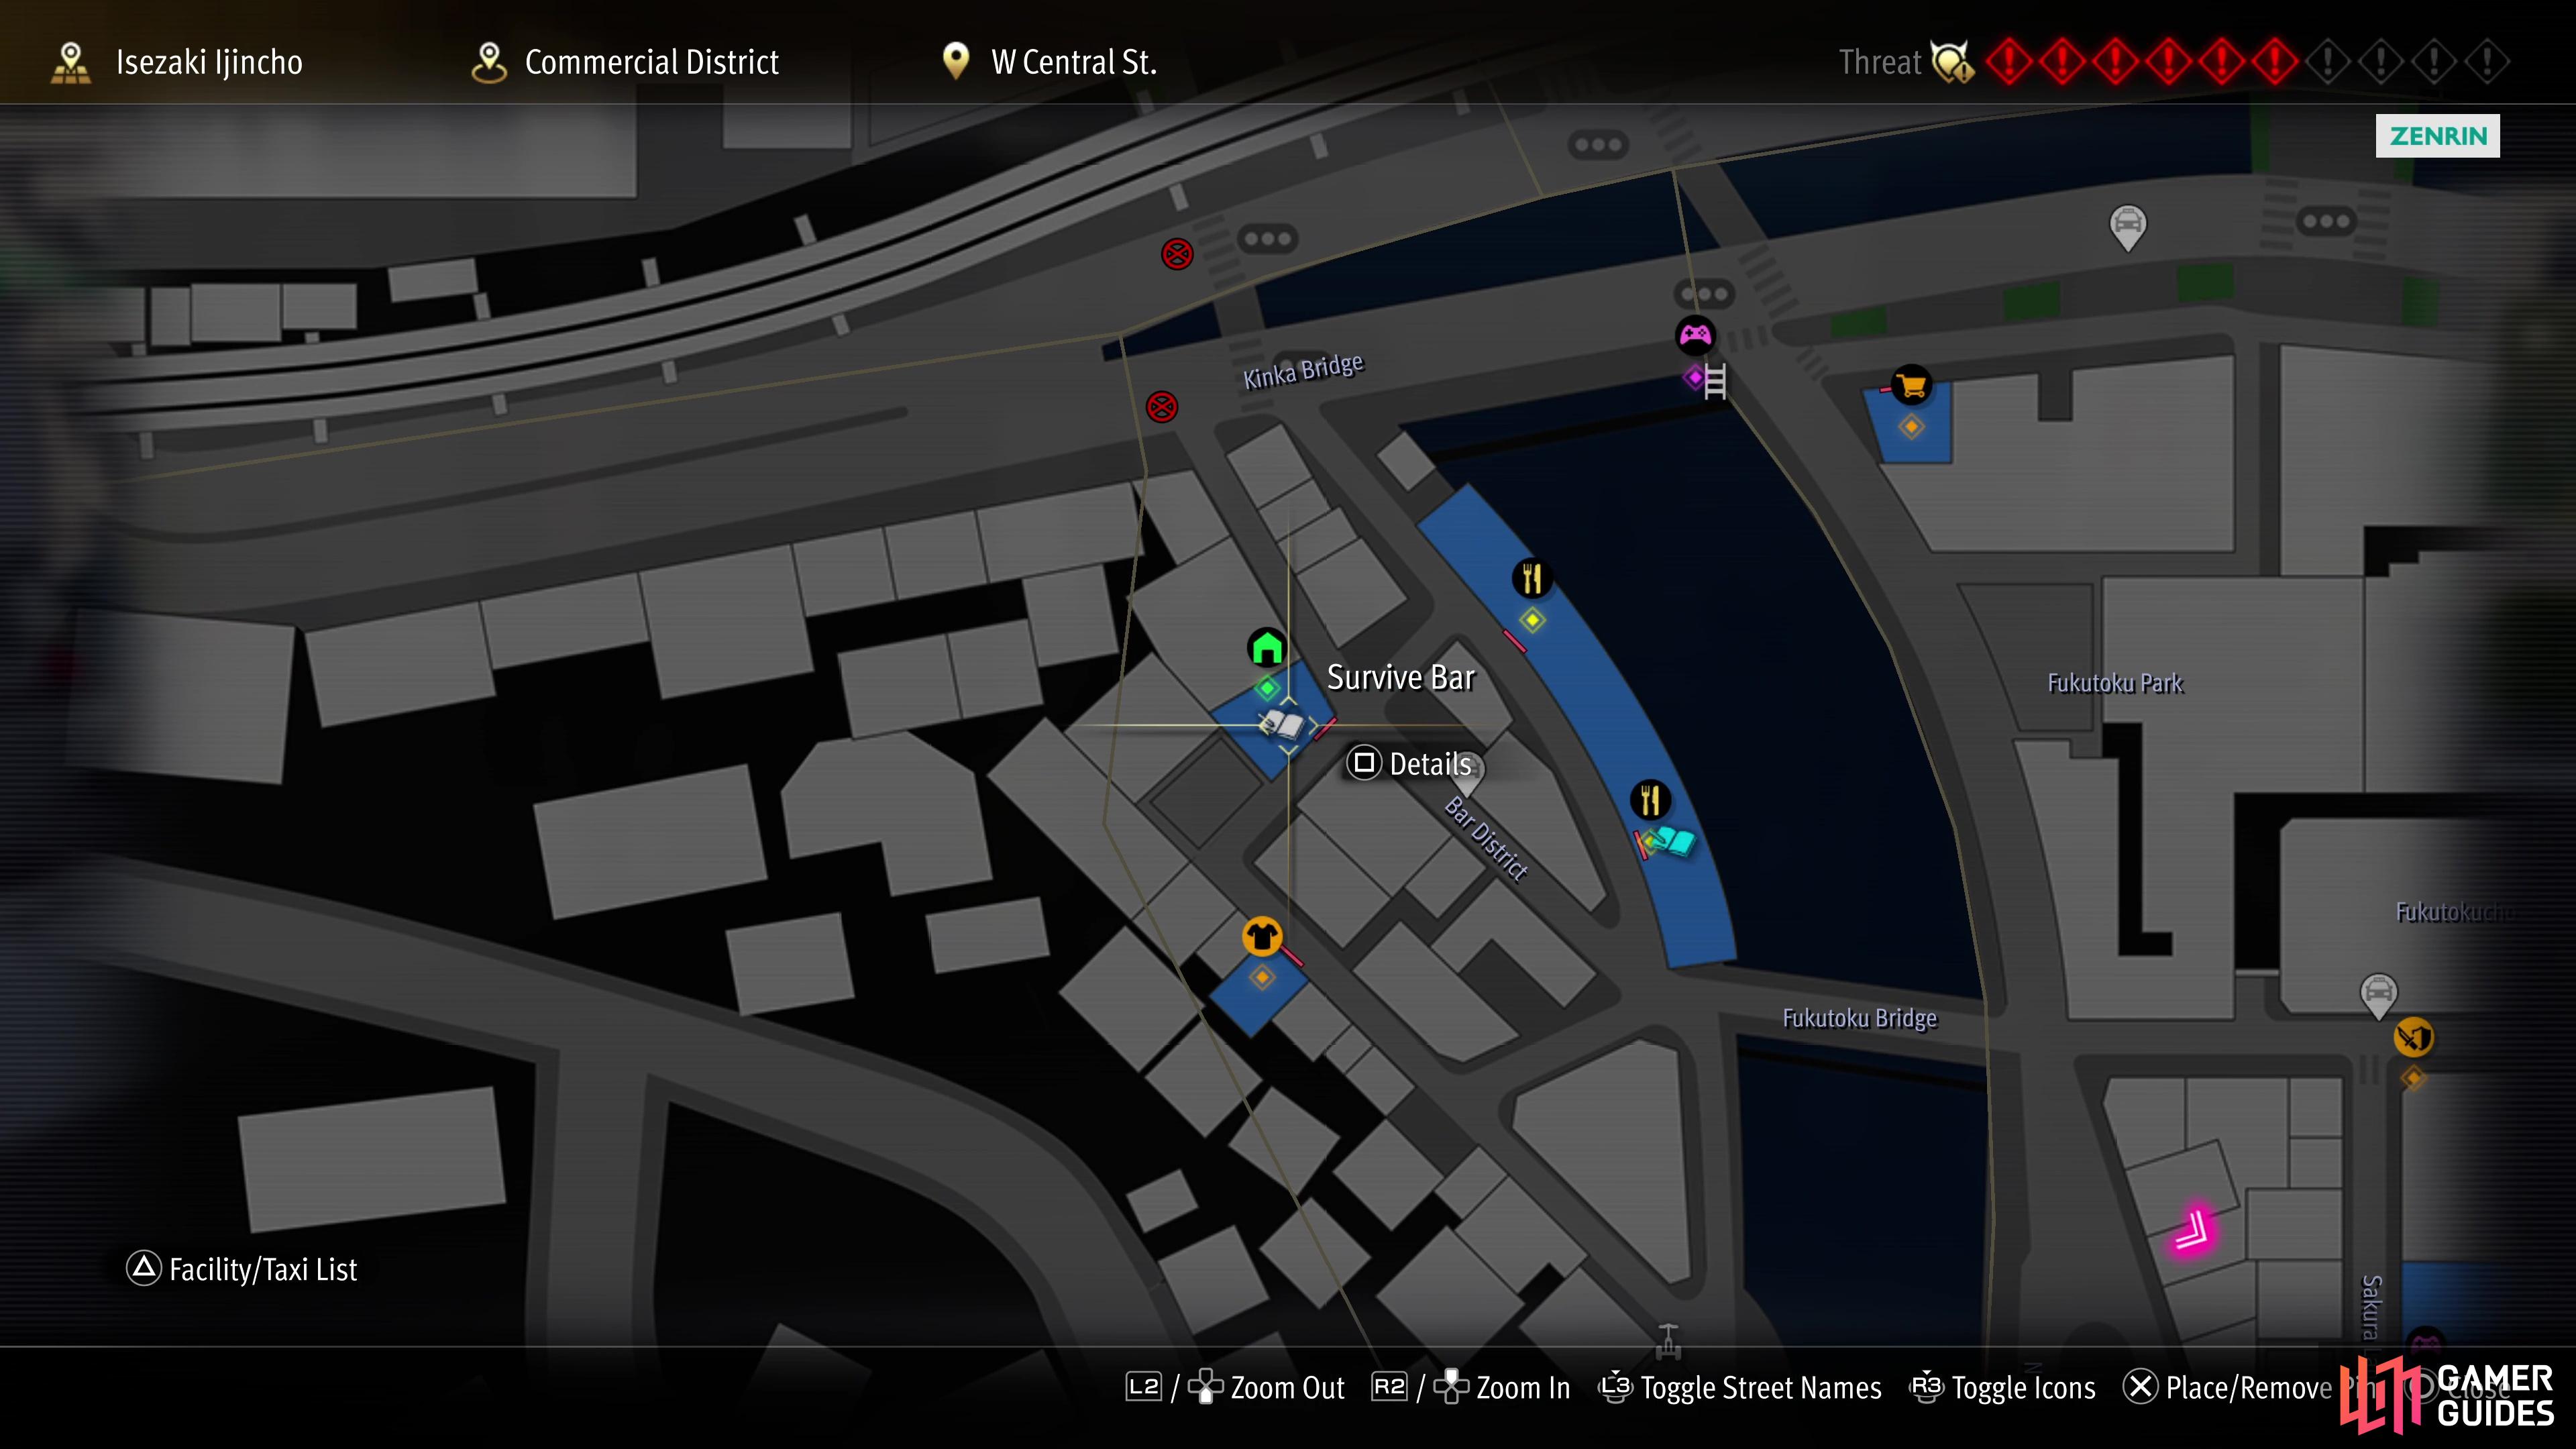The height and width of the screenshot is (1449, 2576).
Task: Open the Facility/Taxi List
Action: point(242,1269)
